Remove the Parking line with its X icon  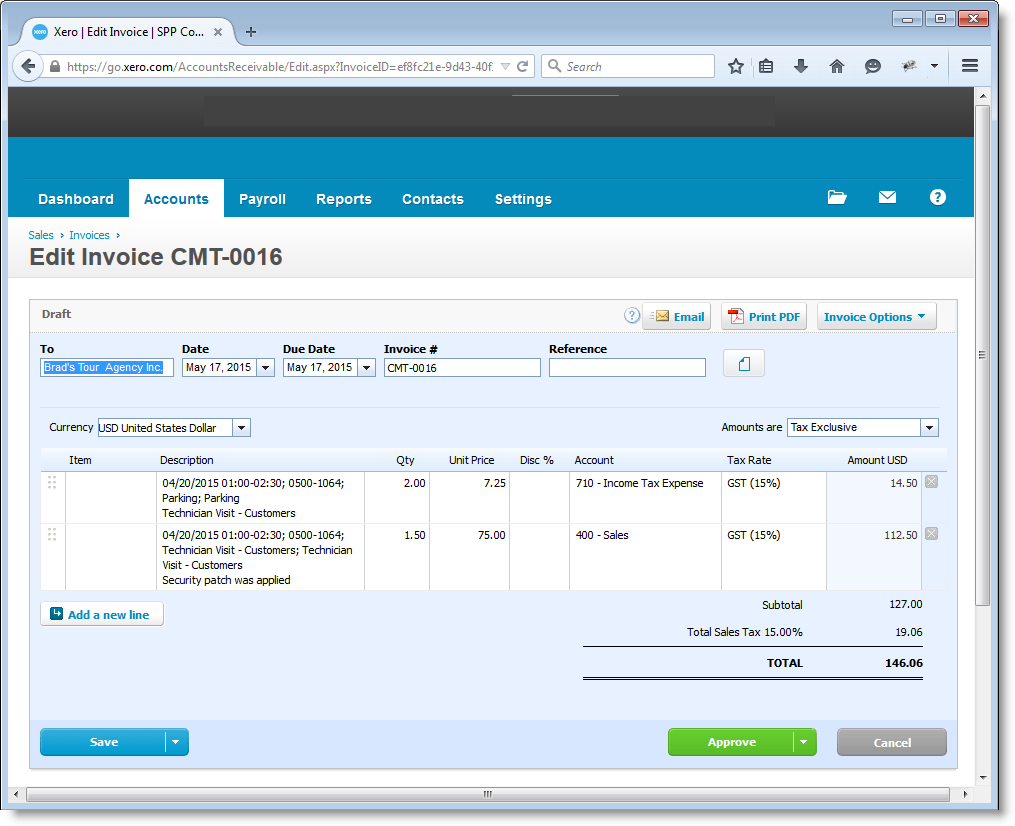pos(931,481)
